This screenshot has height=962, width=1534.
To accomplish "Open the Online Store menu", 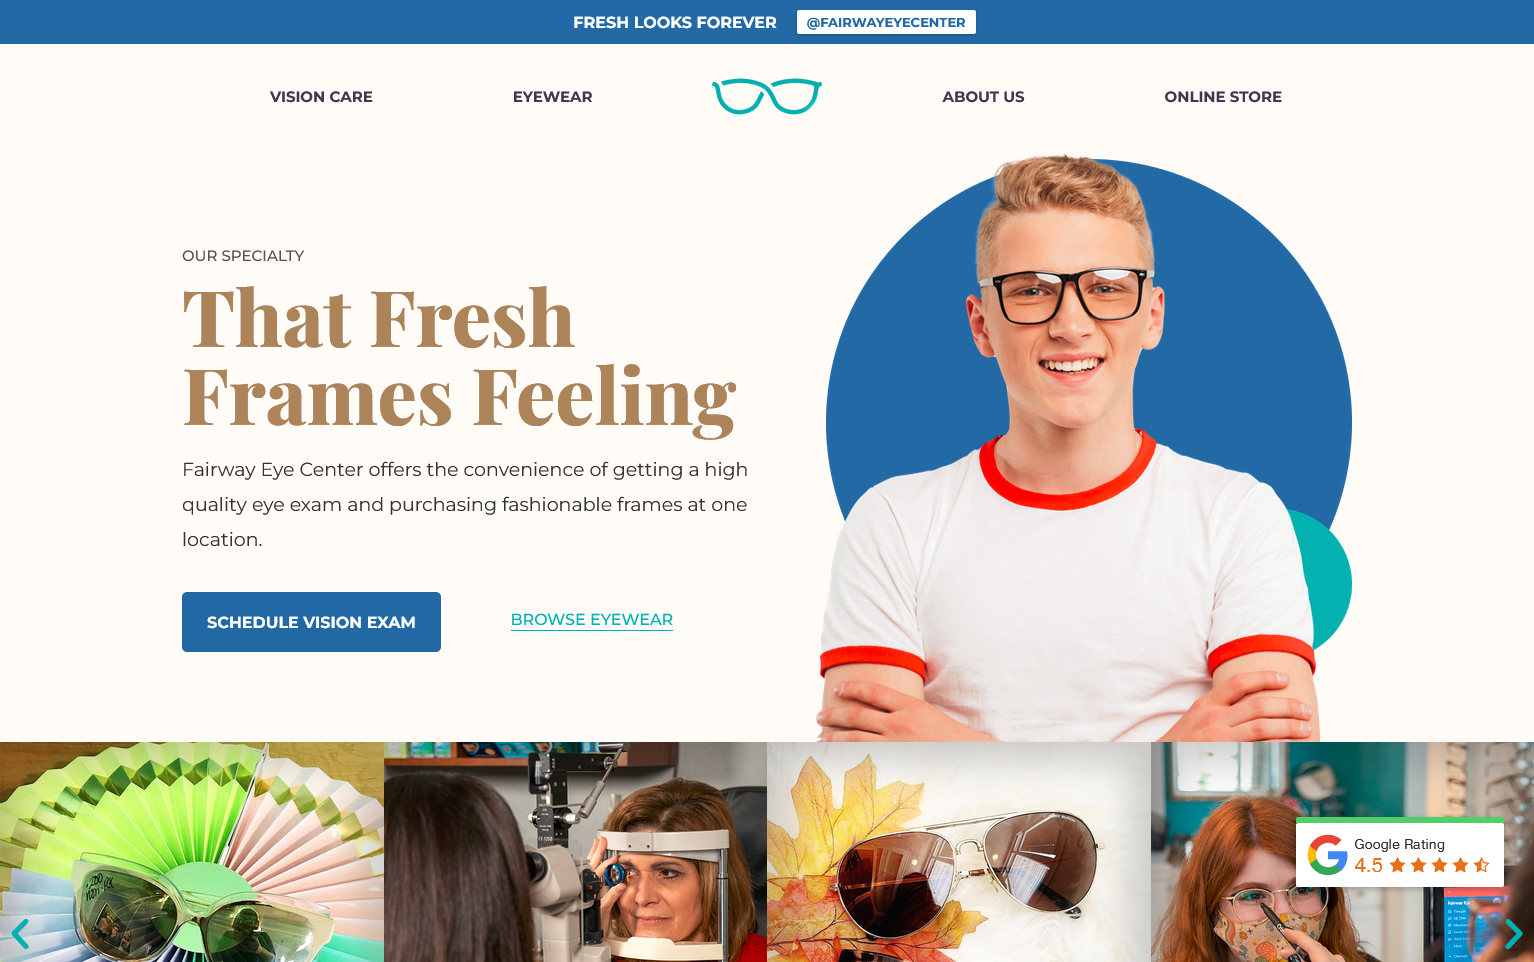I will tap(1223, 97).
